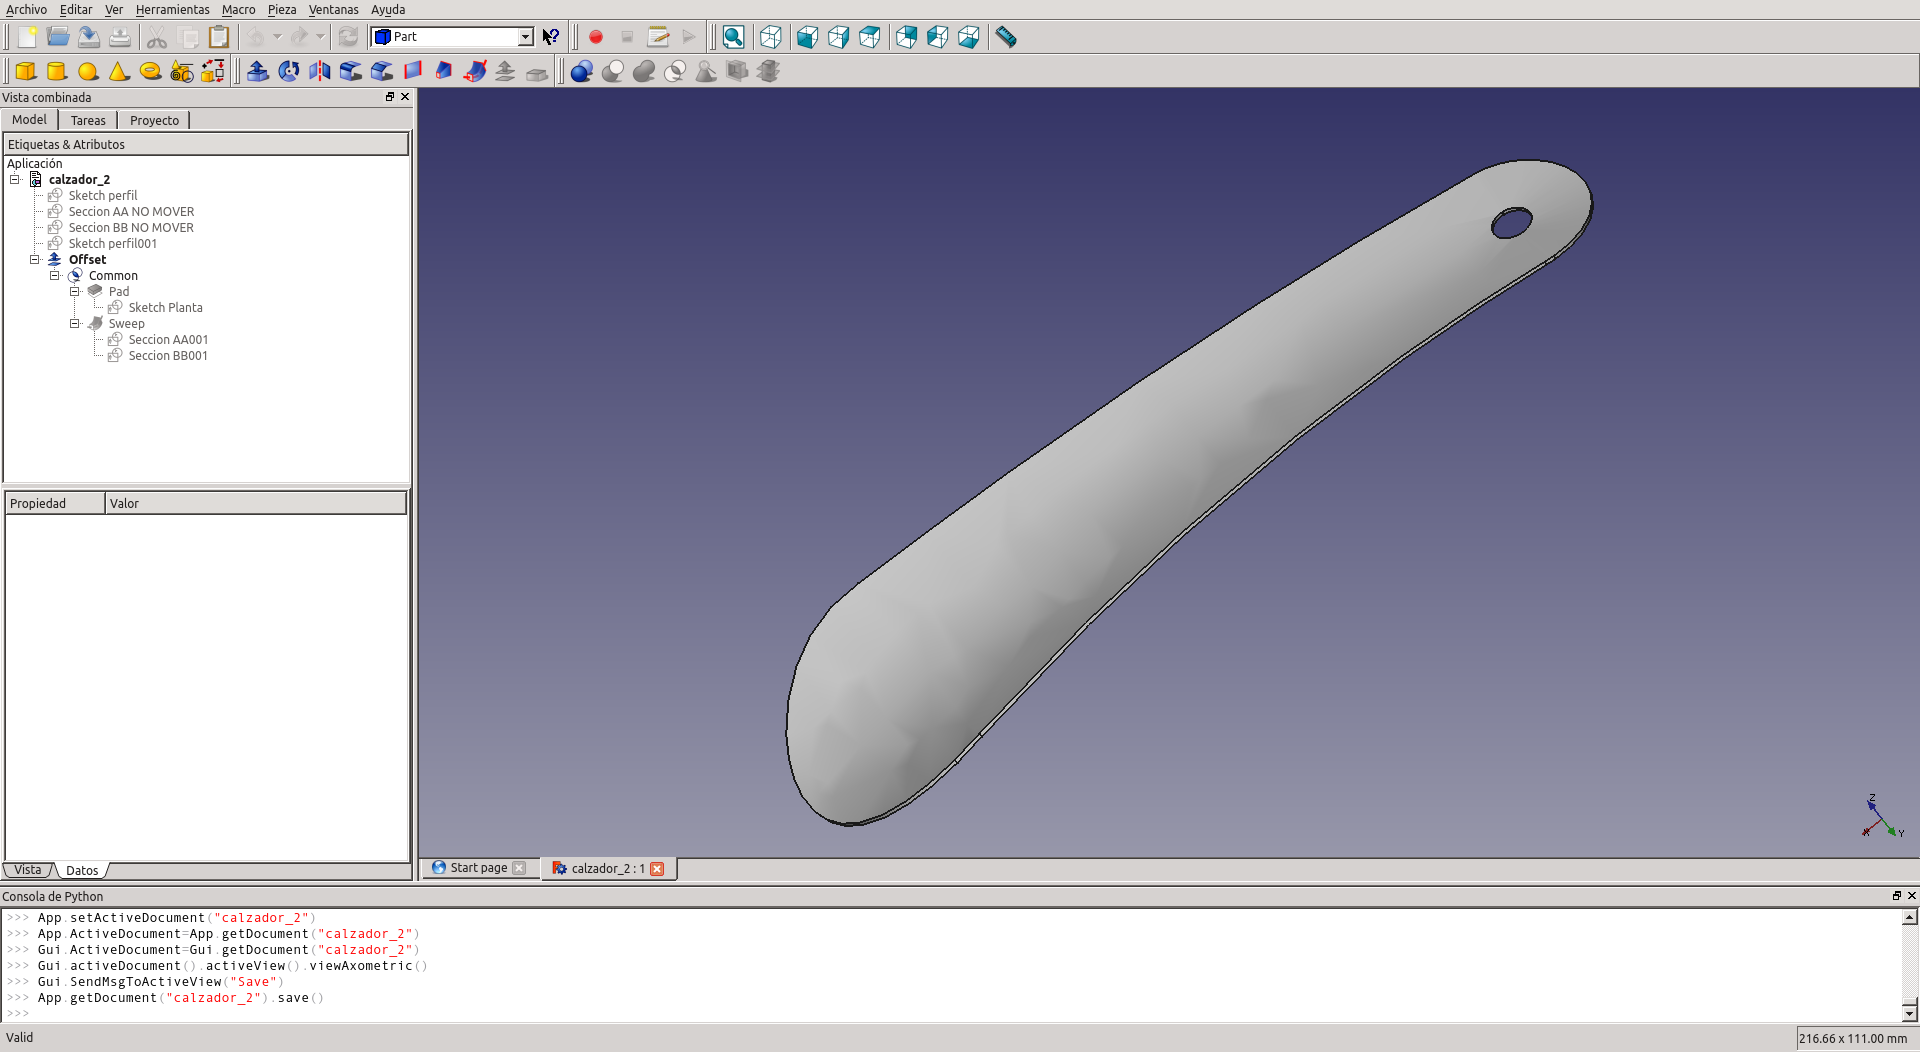
Task: Collapse the Pad tree node
Action: [75, 292]
